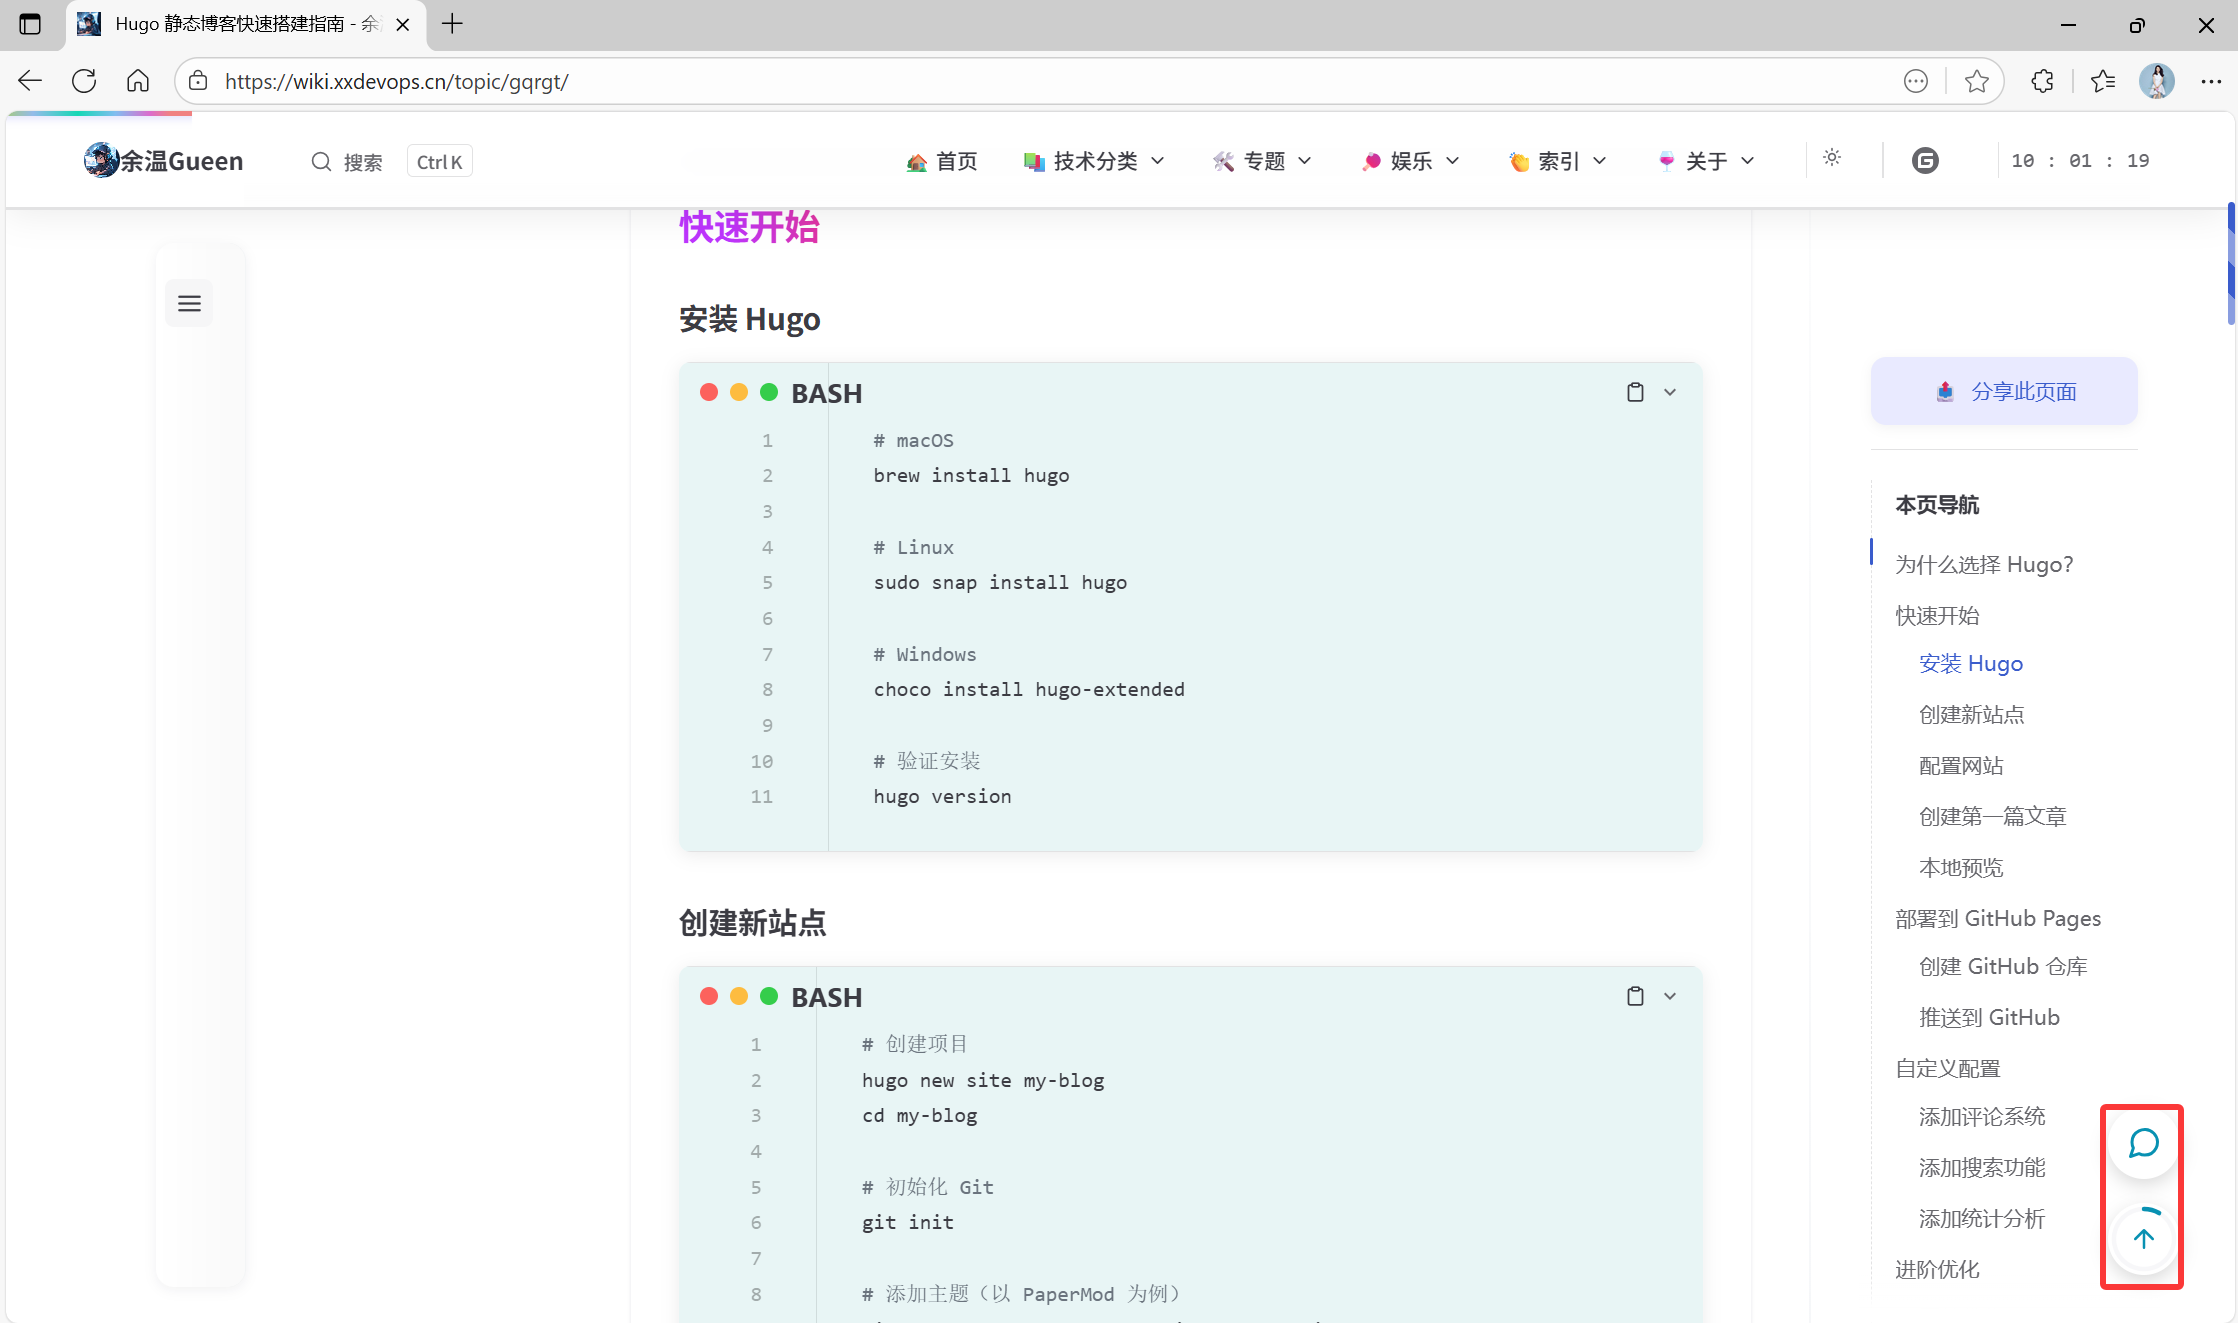Copy the Install Hugo BASH code block
Viewport: 2238px width, 1323px height.
pos(1635,392)
